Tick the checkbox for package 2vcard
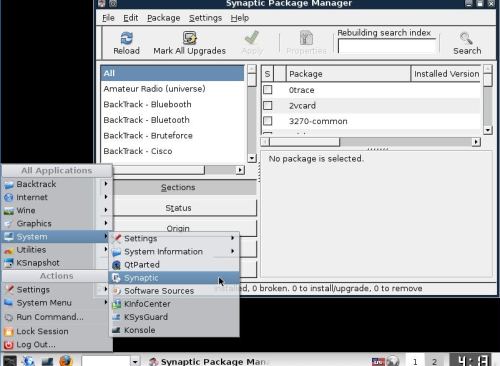This screenshot has width=500, height=366. pos(267,105)
